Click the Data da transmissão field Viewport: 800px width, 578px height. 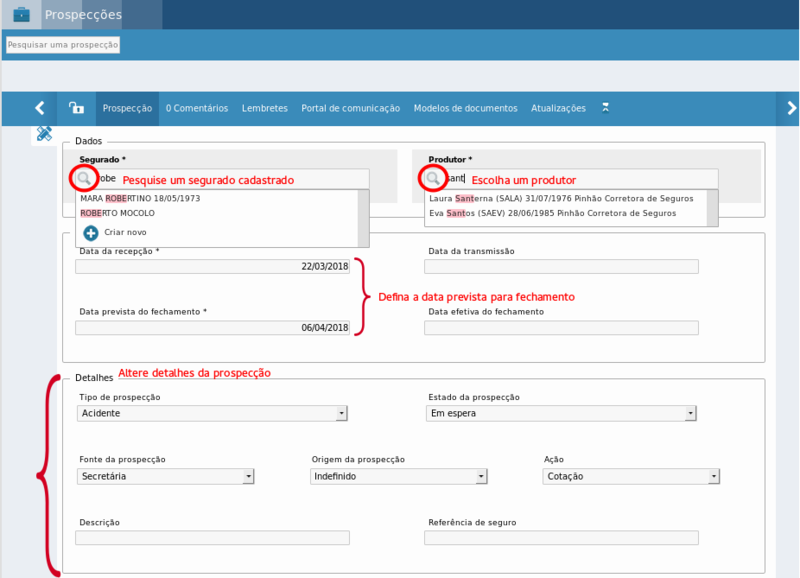(x=561, y=266)
